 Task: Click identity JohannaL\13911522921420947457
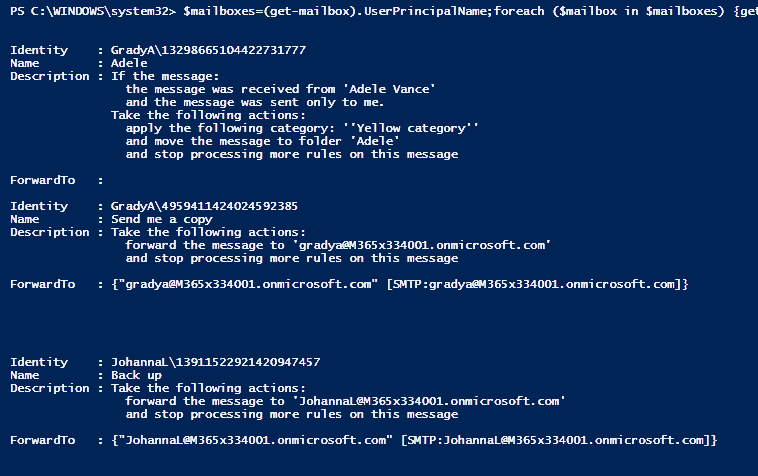(x=216, y=362)
